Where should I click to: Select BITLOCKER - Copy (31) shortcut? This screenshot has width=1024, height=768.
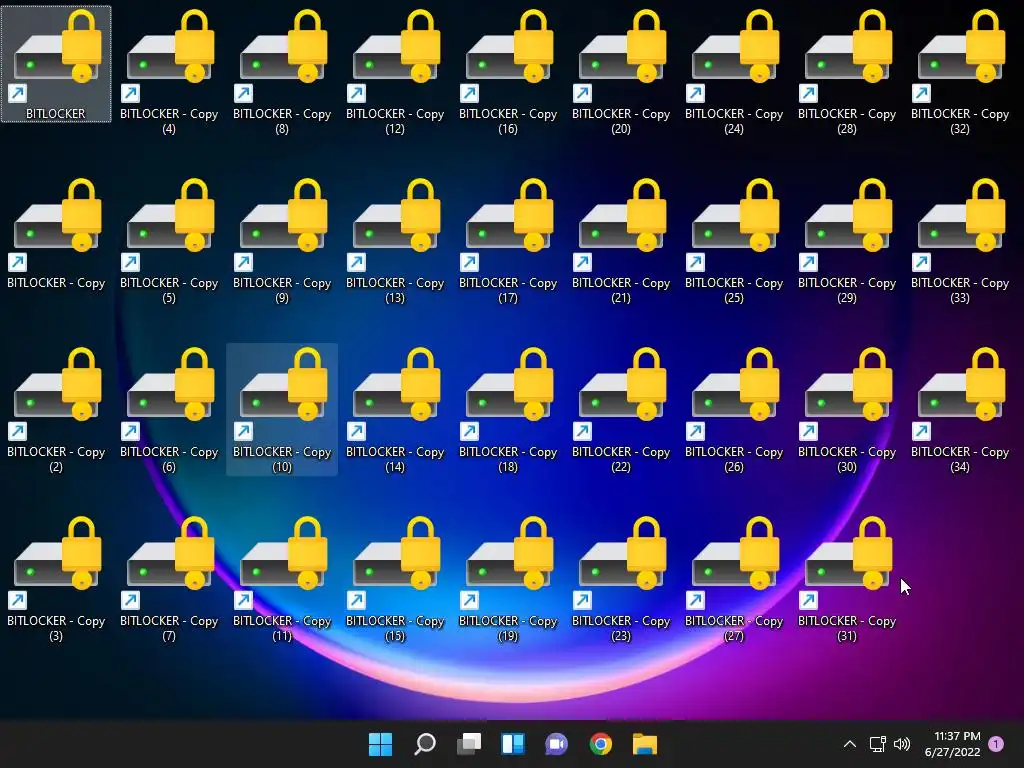click(847, 579)
